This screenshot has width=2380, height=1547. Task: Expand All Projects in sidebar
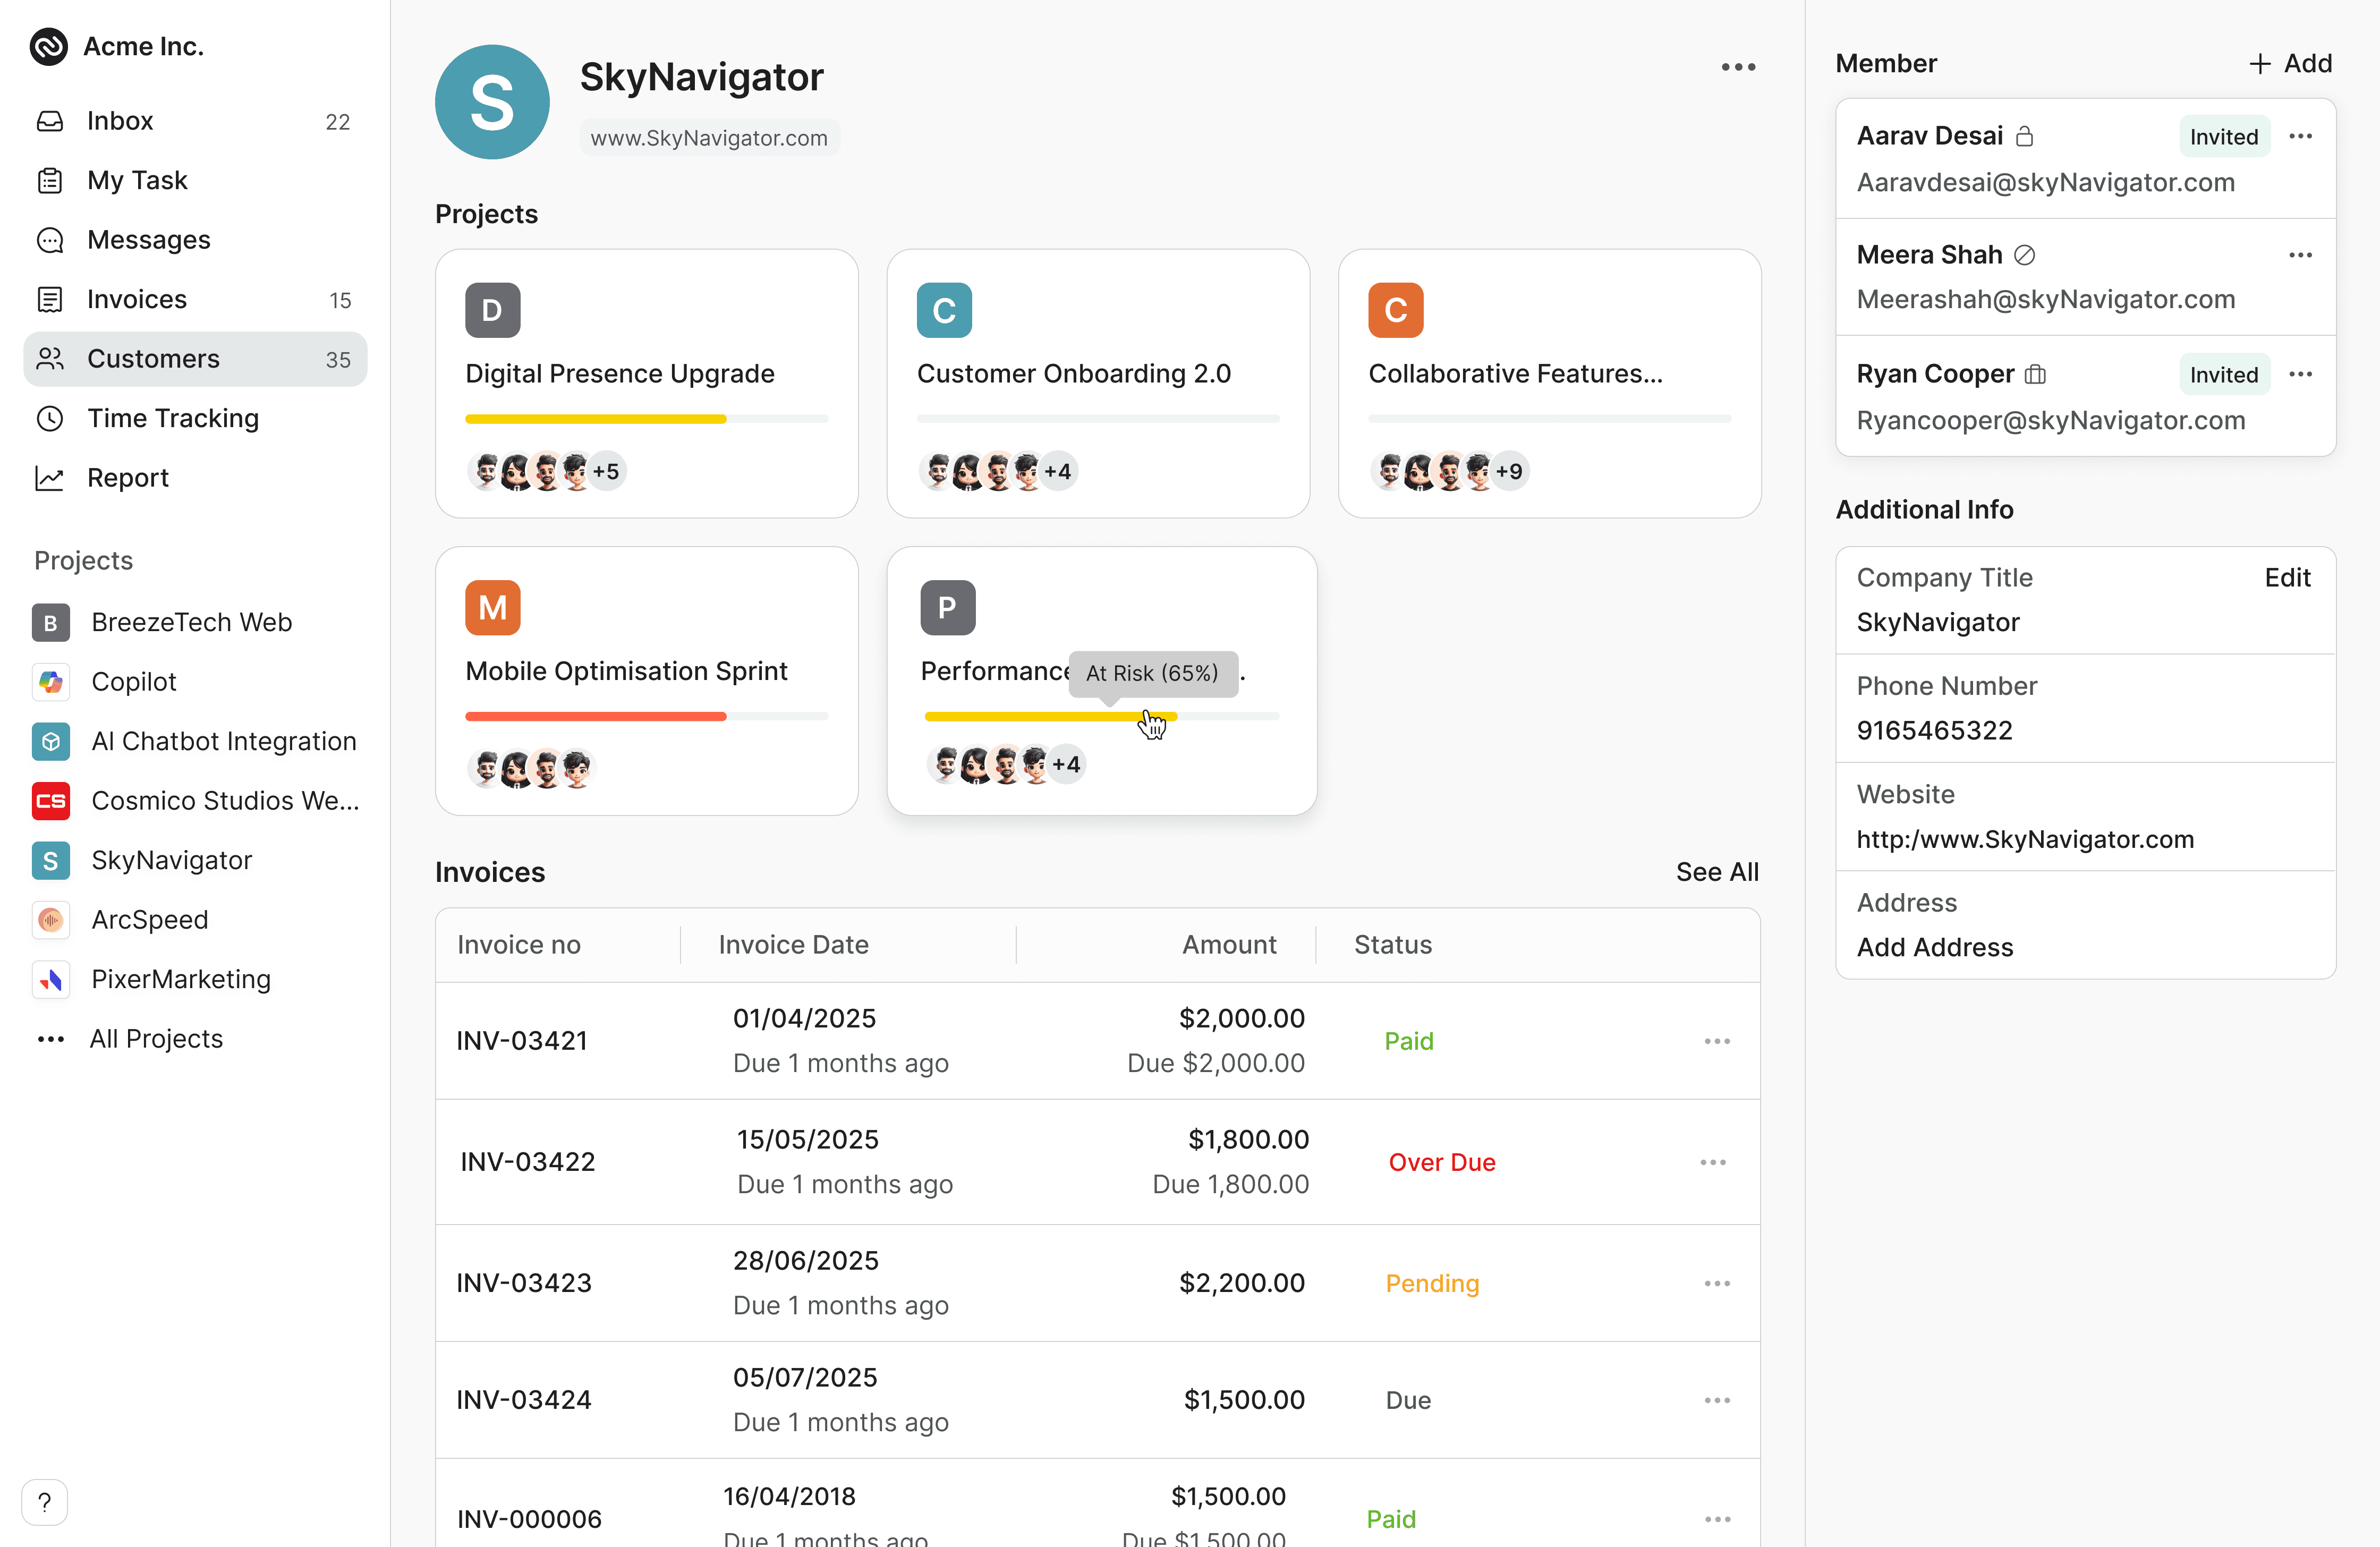pos(155,1039)
